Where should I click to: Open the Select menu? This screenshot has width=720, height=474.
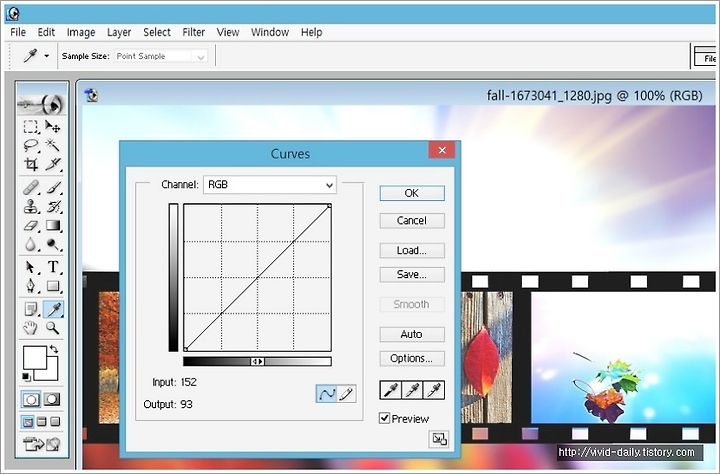157,32
